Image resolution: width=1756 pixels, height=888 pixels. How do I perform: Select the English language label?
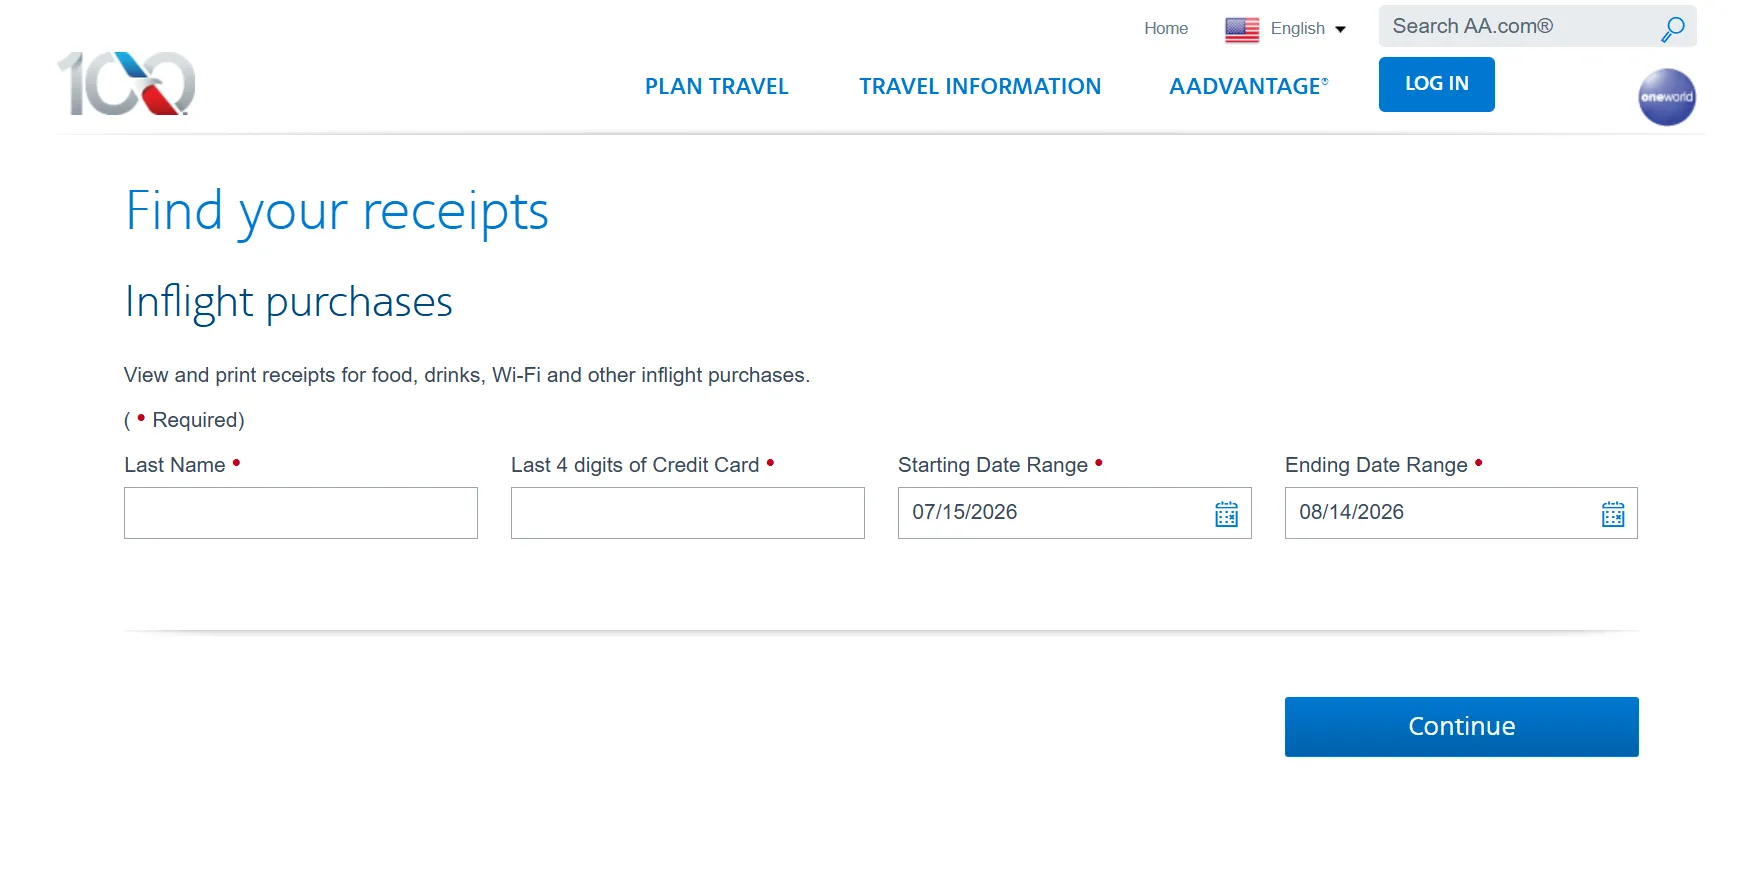tap(1297, 29)
